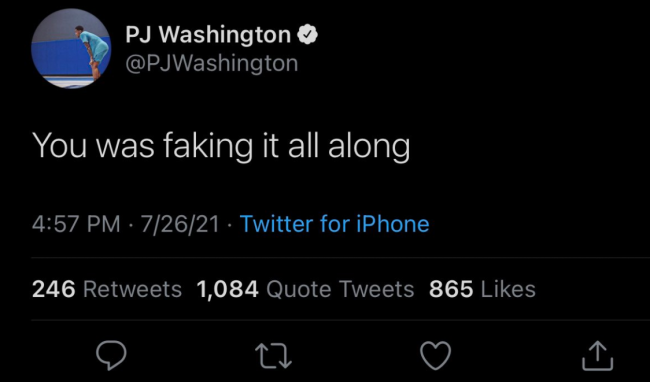Click the word "Likes" label
This screenshot has height=382, width=650.
(509, 289)
